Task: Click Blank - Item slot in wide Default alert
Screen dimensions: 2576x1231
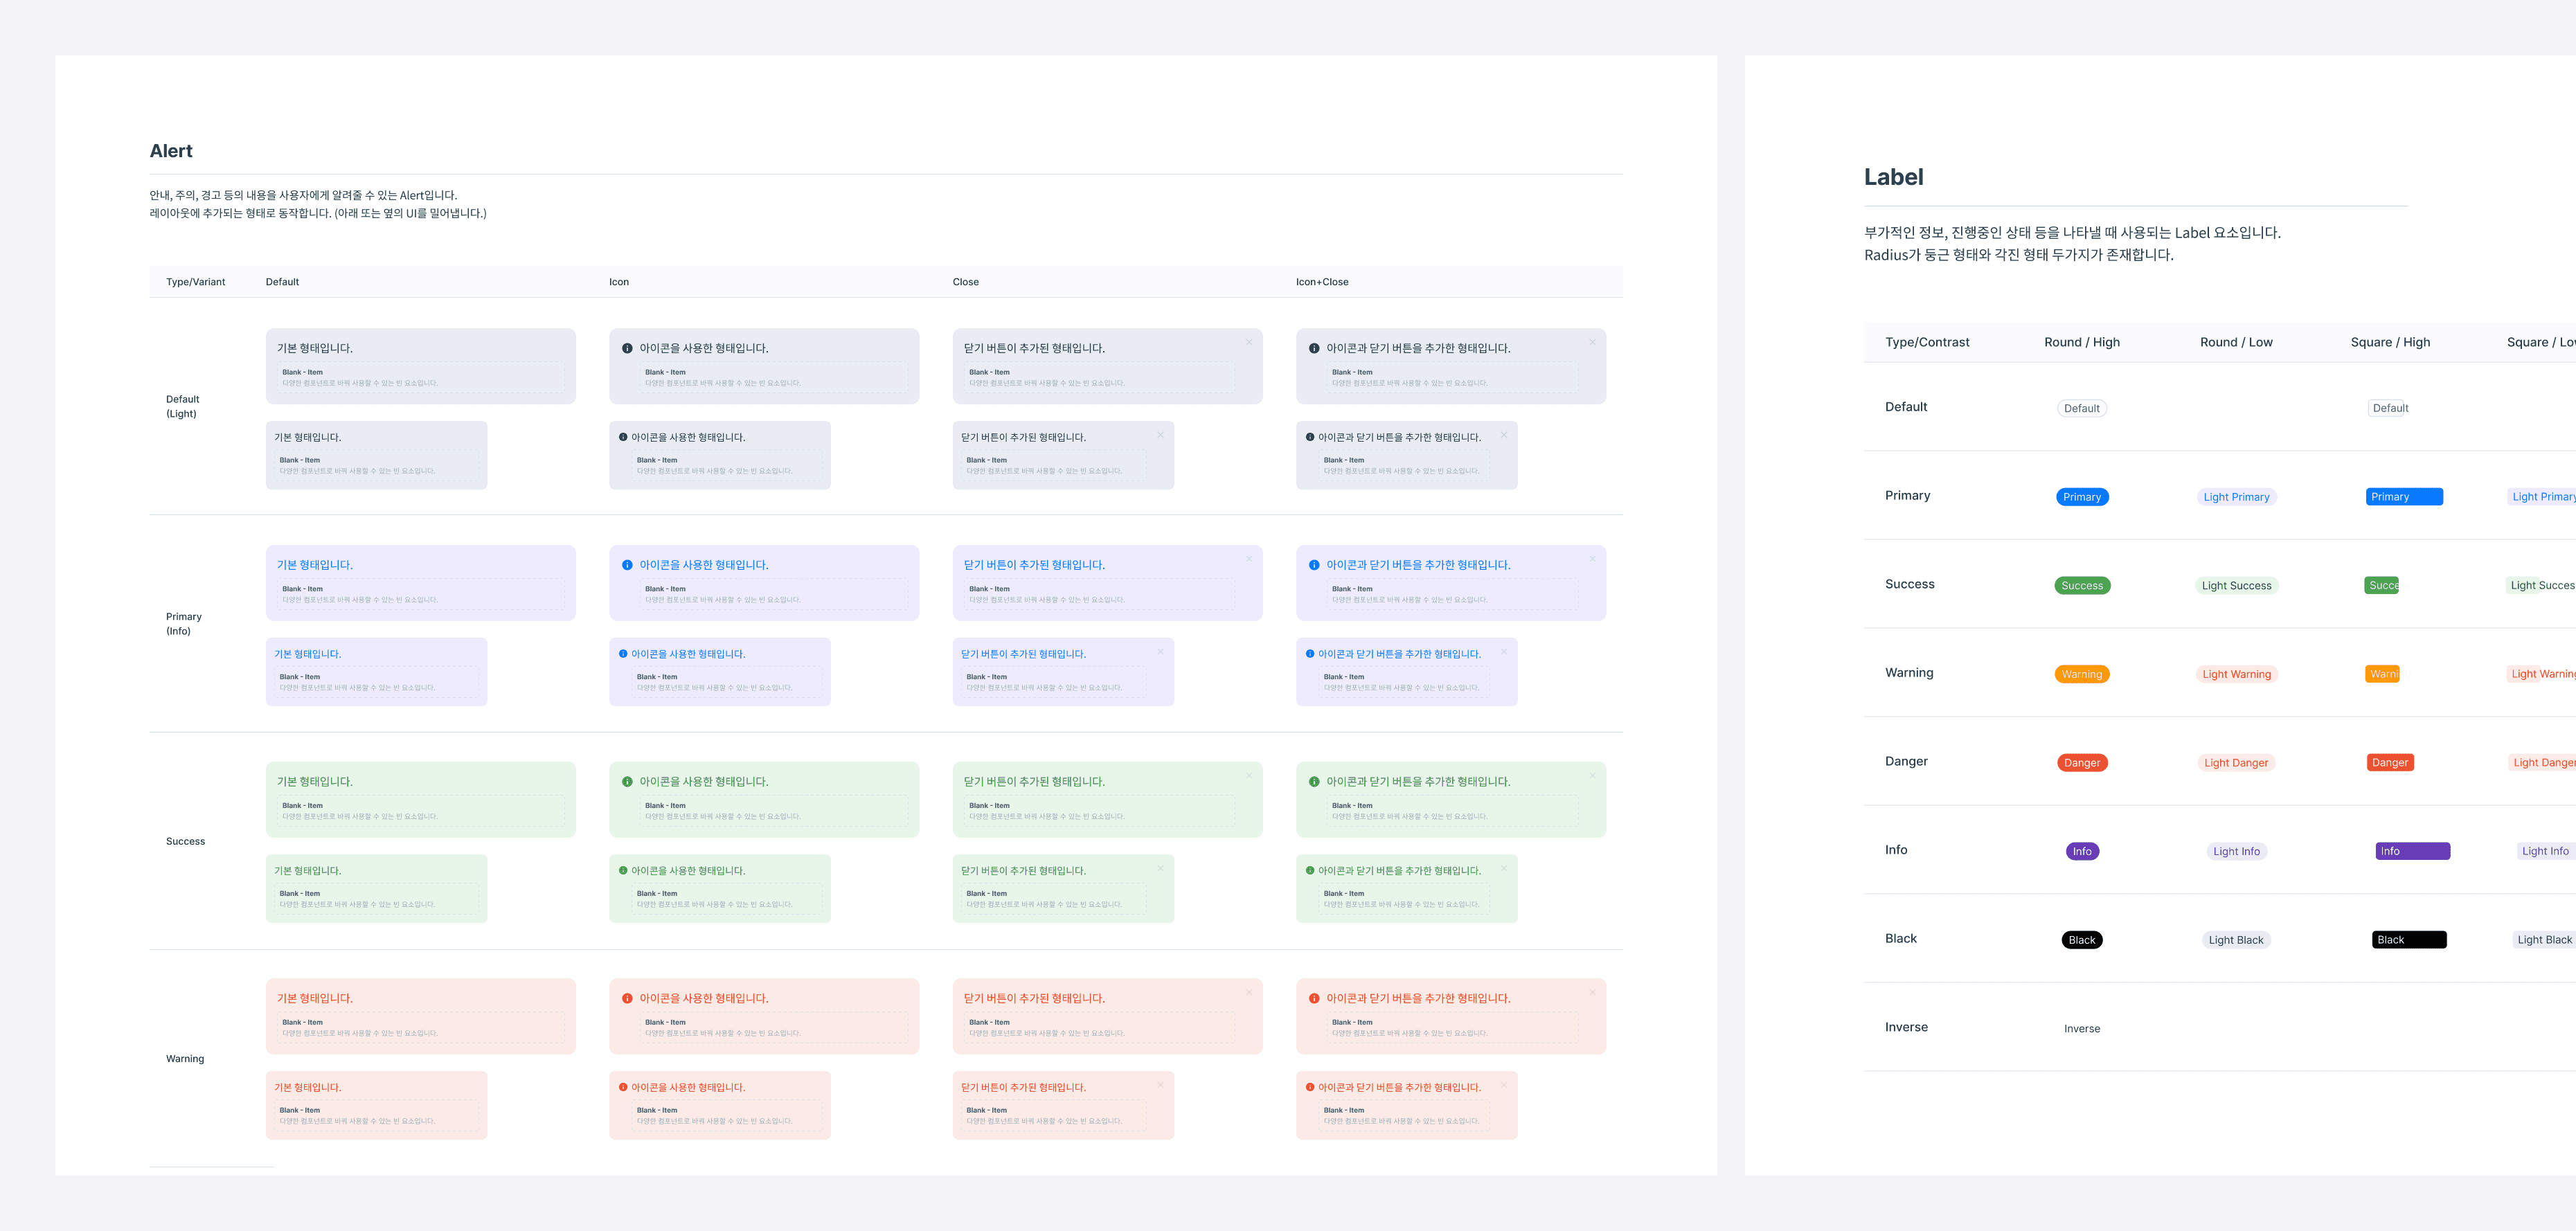Action: [420, 378]
